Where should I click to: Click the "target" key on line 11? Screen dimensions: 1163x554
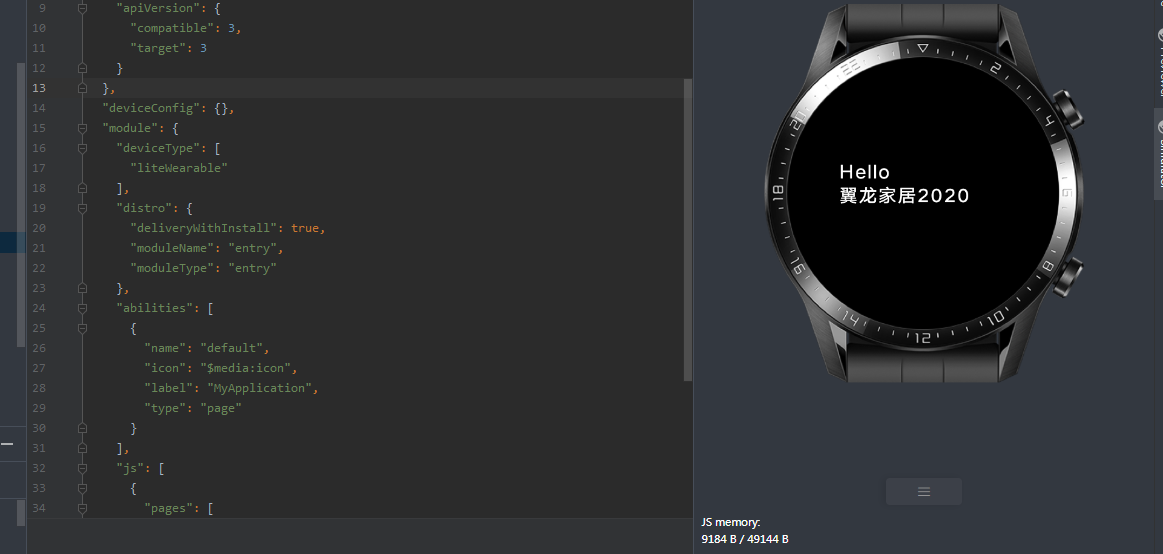click(158, 48)
